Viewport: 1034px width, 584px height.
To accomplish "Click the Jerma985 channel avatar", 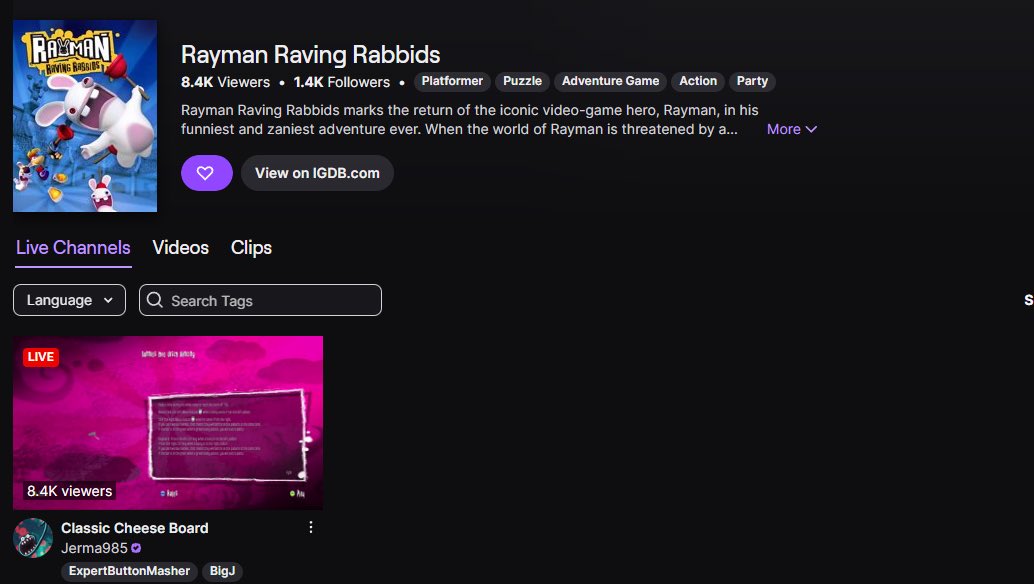I will coord(33,538).
